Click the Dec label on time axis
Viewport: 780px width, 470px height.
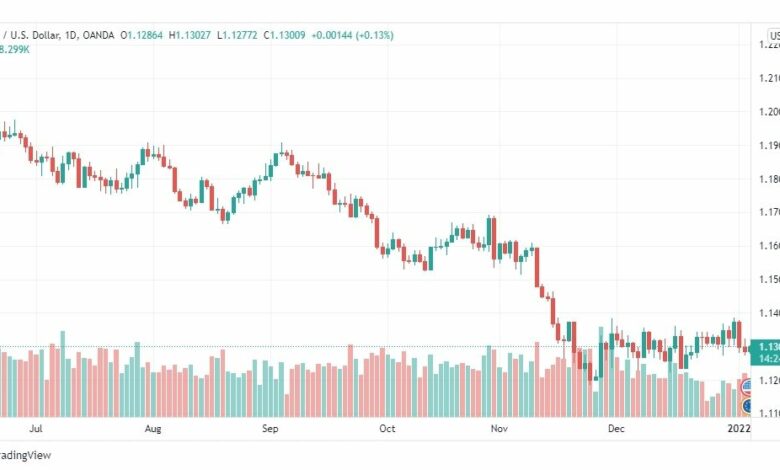pyautogui.click(x=616, y=428)
